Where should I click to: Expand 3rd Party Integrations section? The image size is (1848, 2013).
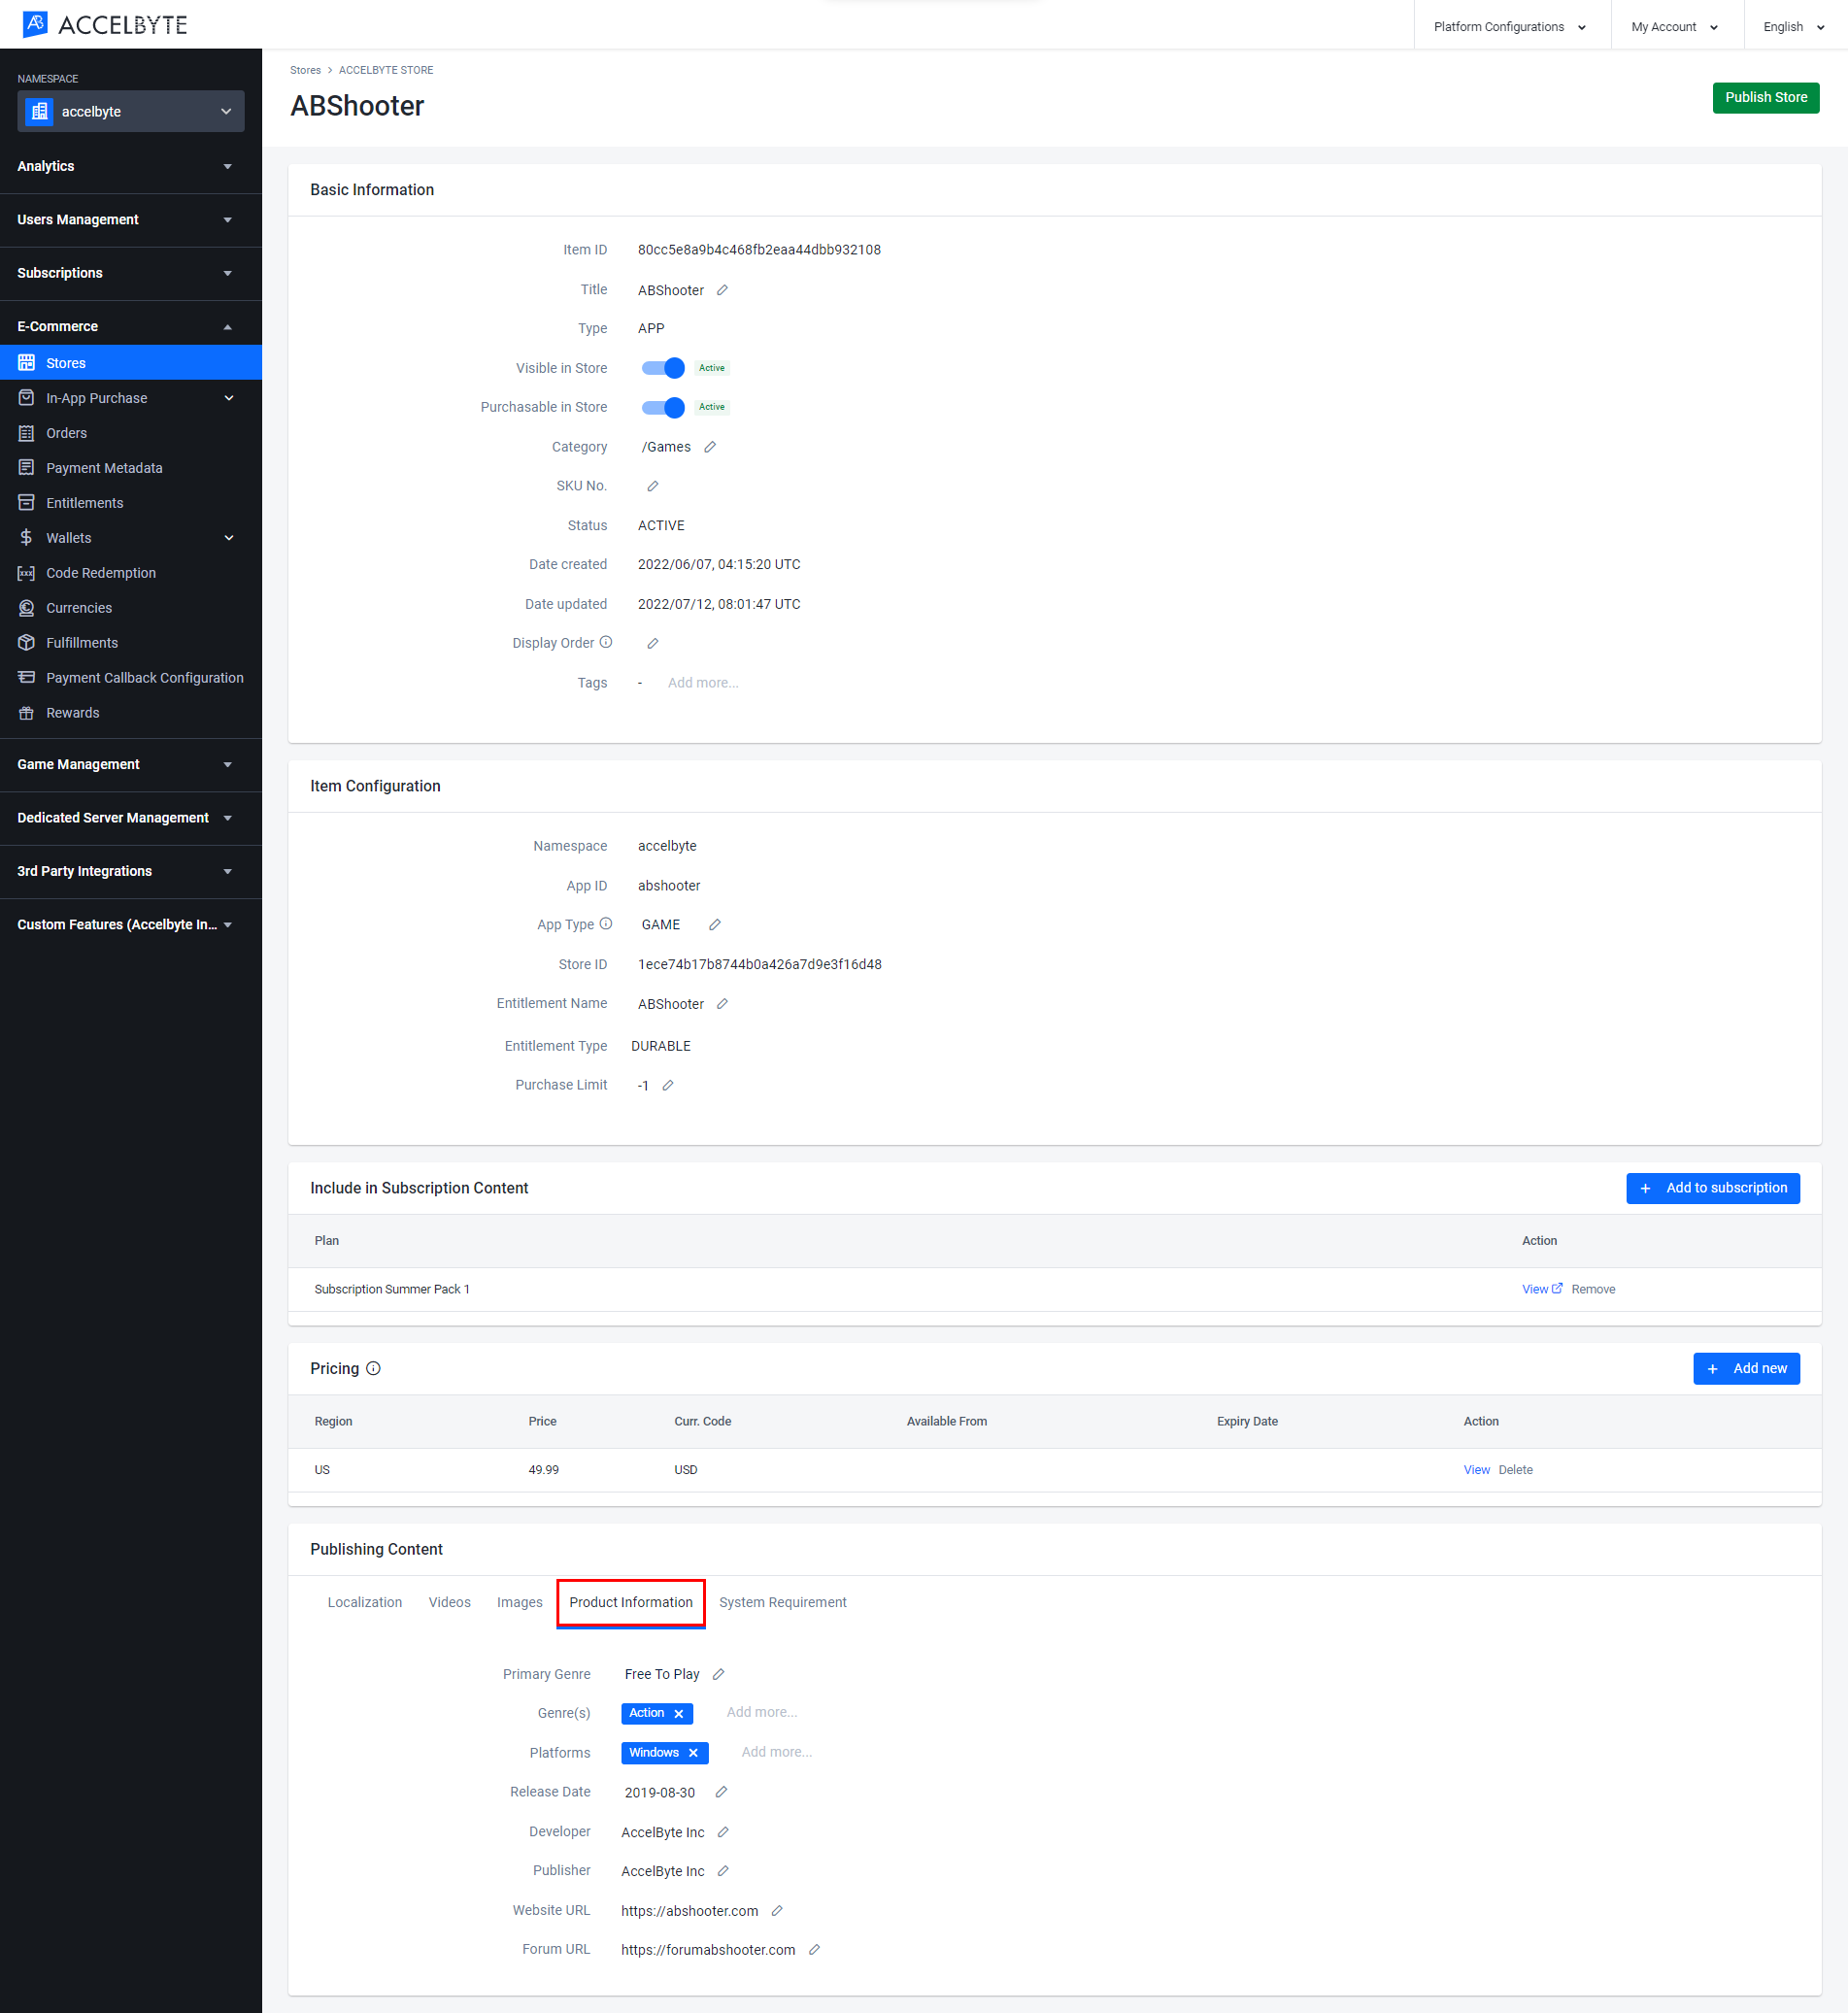click(x=131, y=871)
